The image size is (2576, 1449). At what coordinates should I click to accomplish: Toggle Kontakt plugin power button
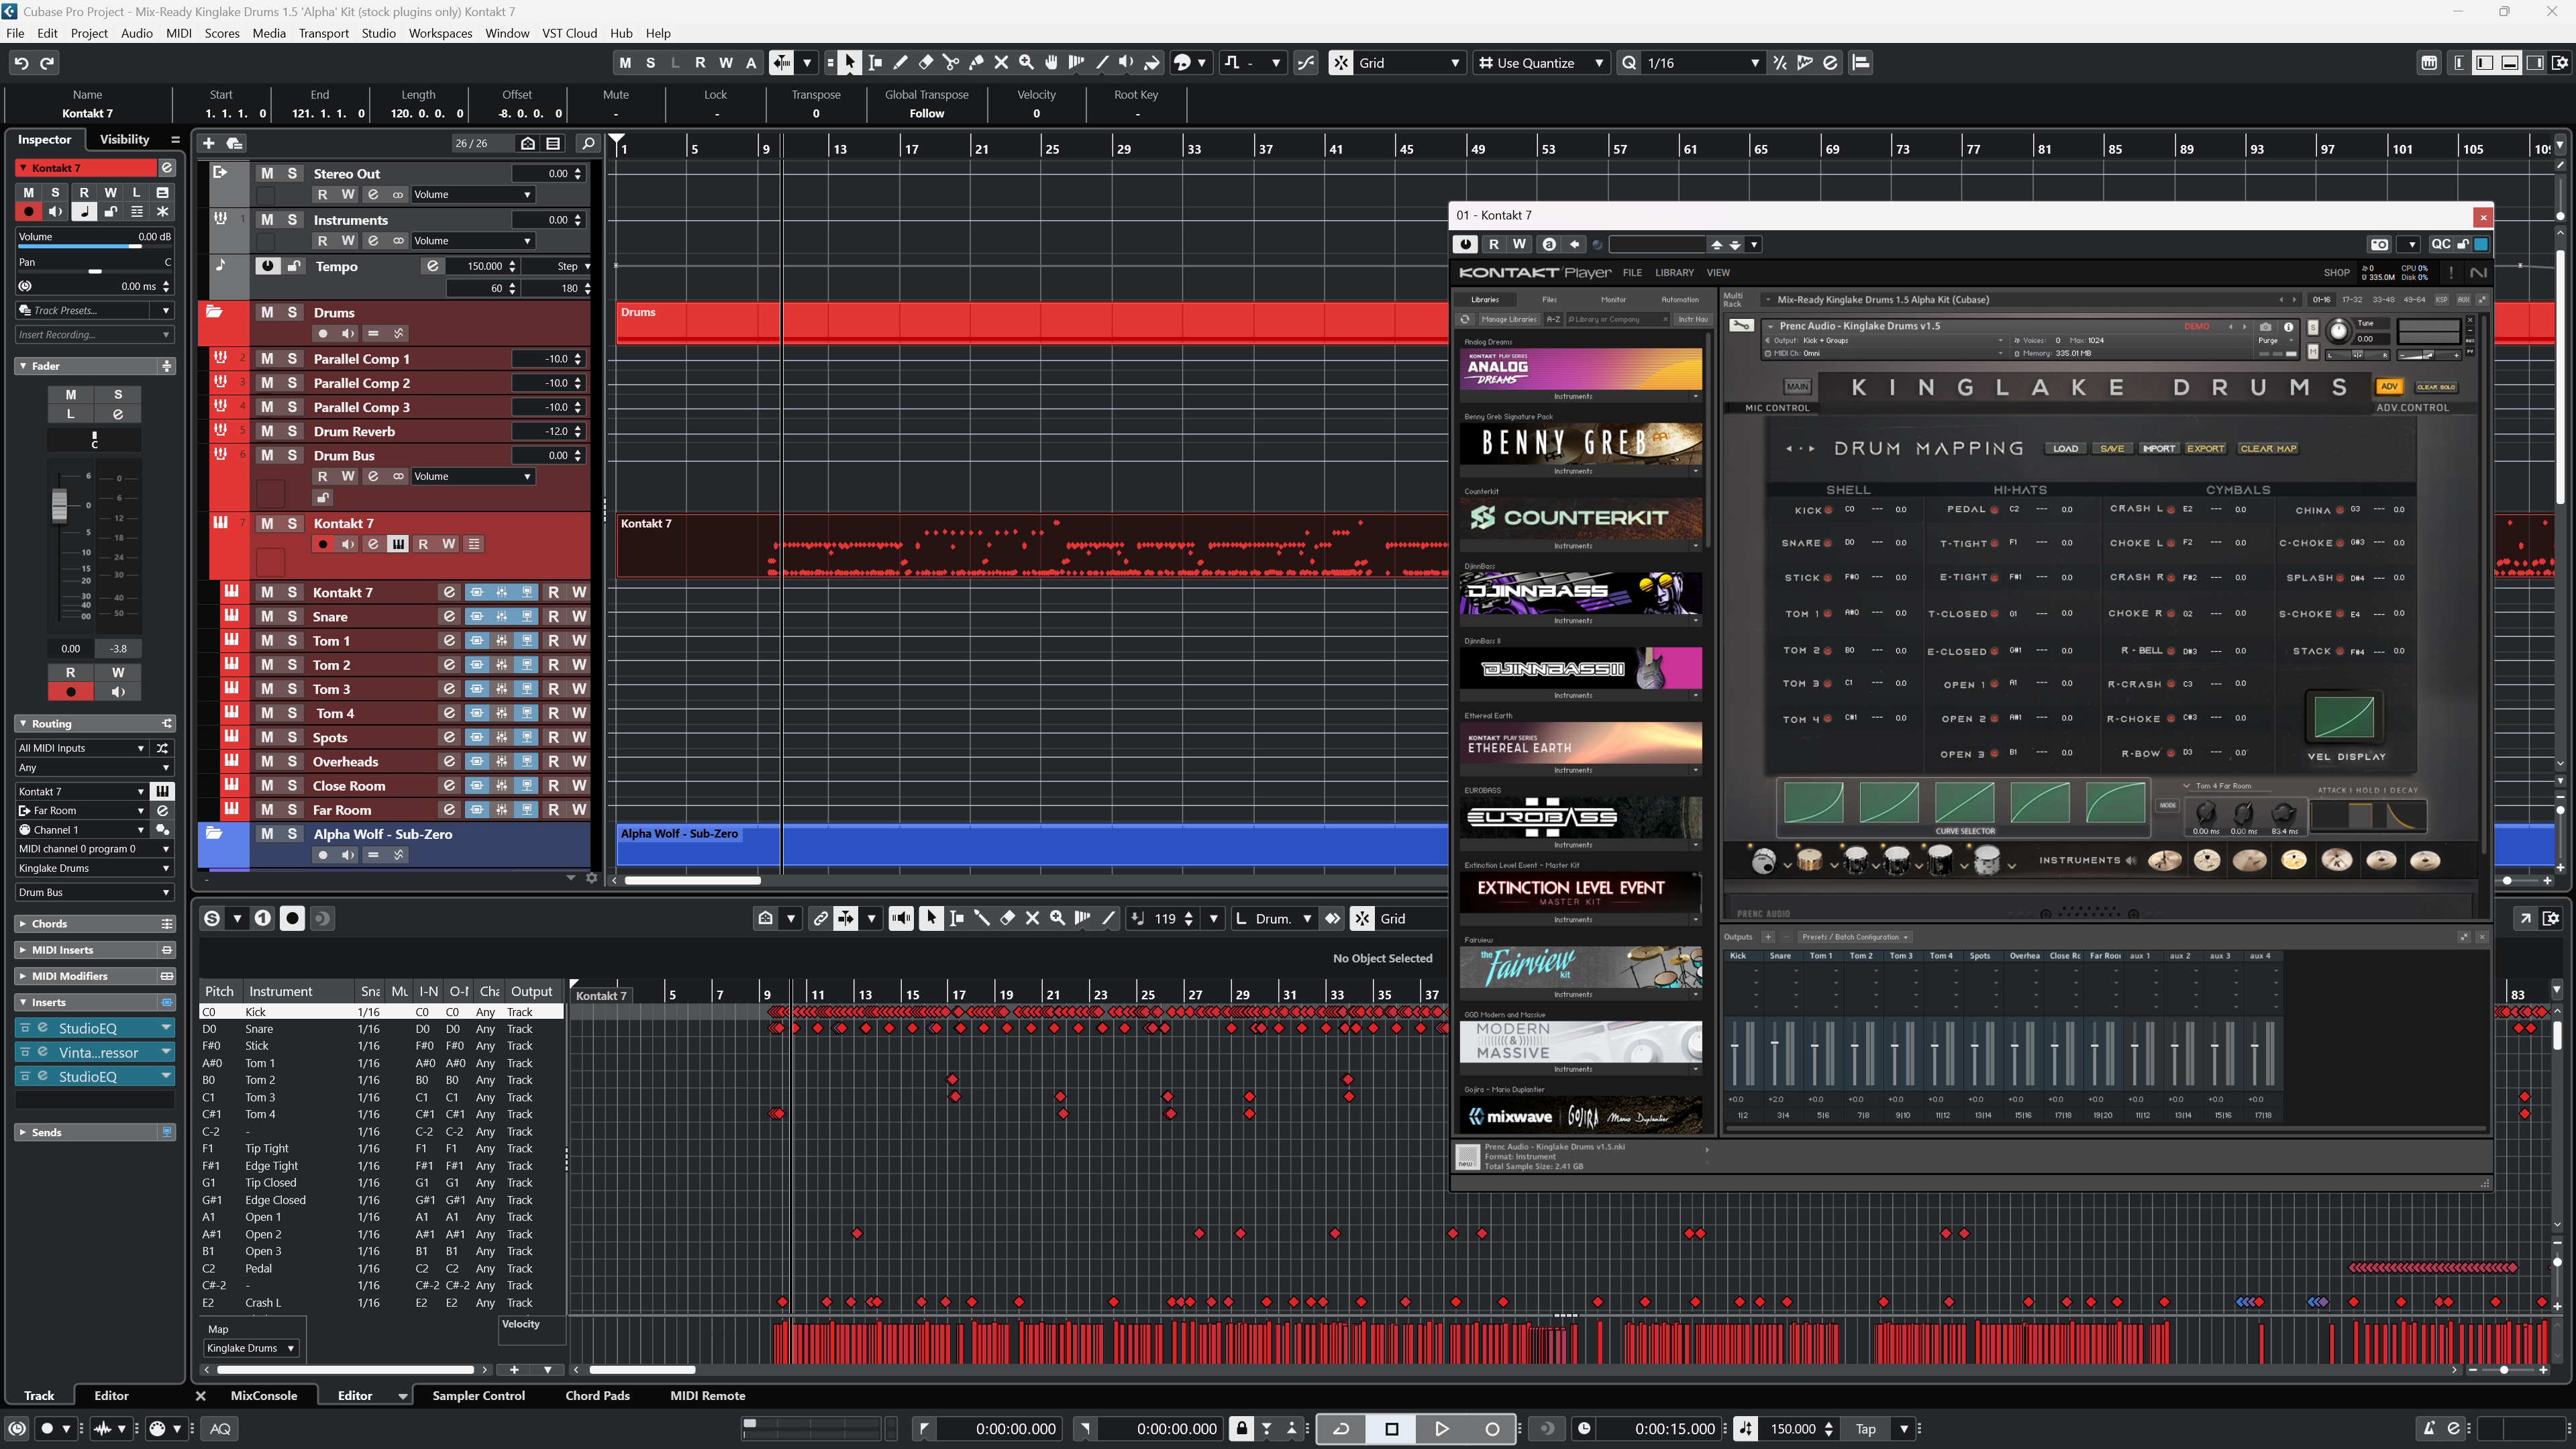[x=1465, y=244]
